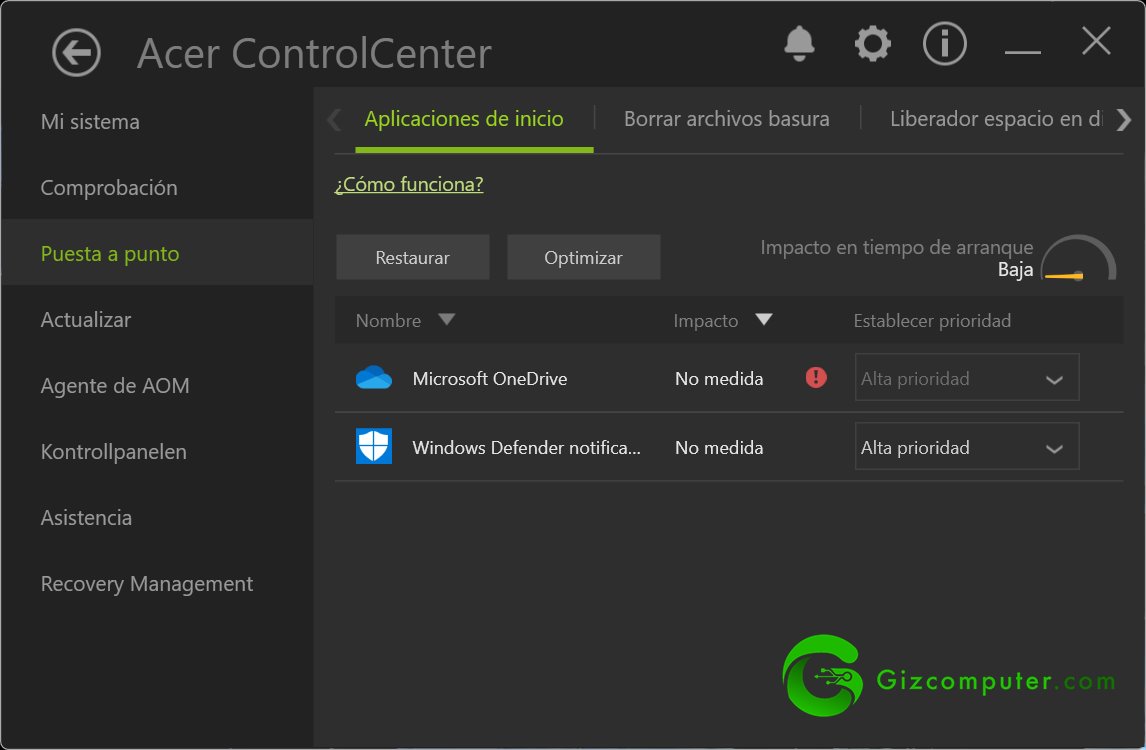Image resolution: width=1146 pixels, height=750 pixels.
Task: Switch to Liberador espacio en disco tab
Action: (x=995, y=118)
